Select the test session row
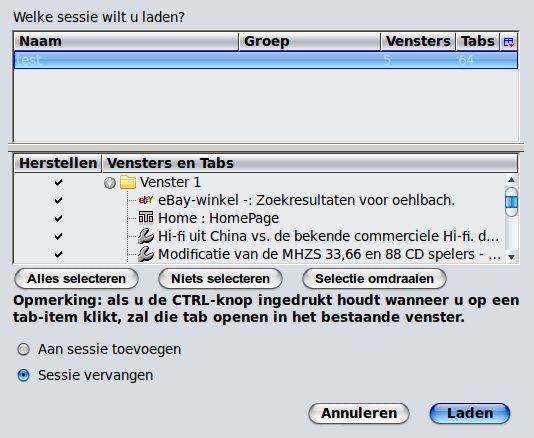This screenshot has width=534, height=438. [x=266, y=60]
